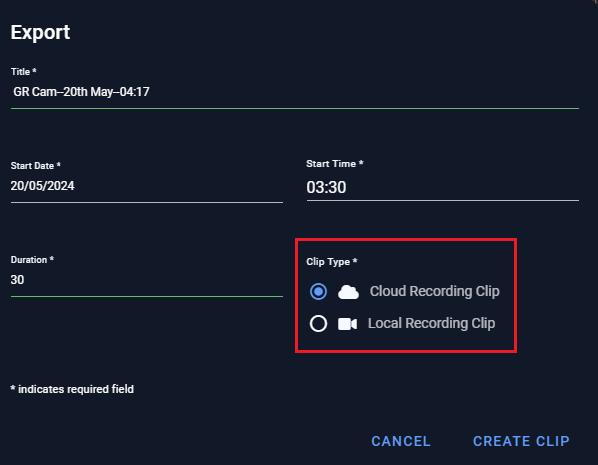This screenshot has height=465, width=598.
Task: Click the 'Duration *' label
Action: tap(32, 260)
